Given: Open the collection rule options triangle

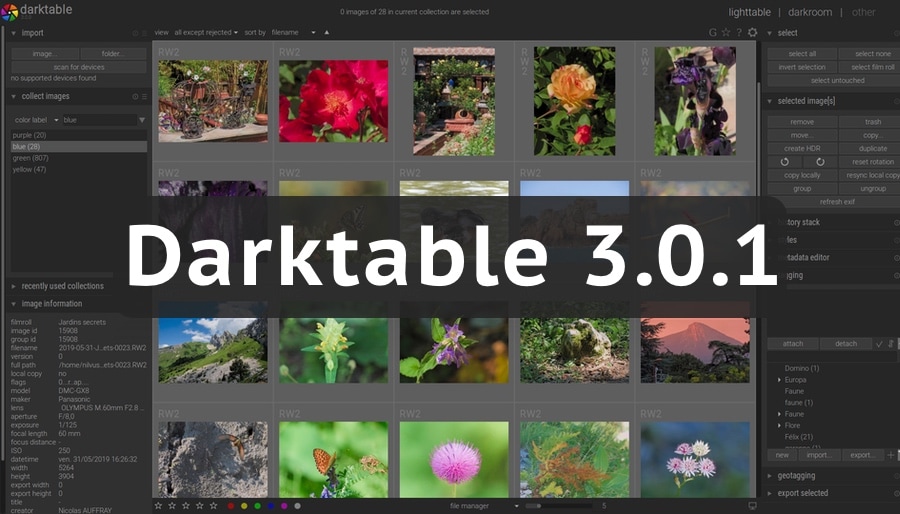Looking at the screenshot, I should [x=142, y=120].
